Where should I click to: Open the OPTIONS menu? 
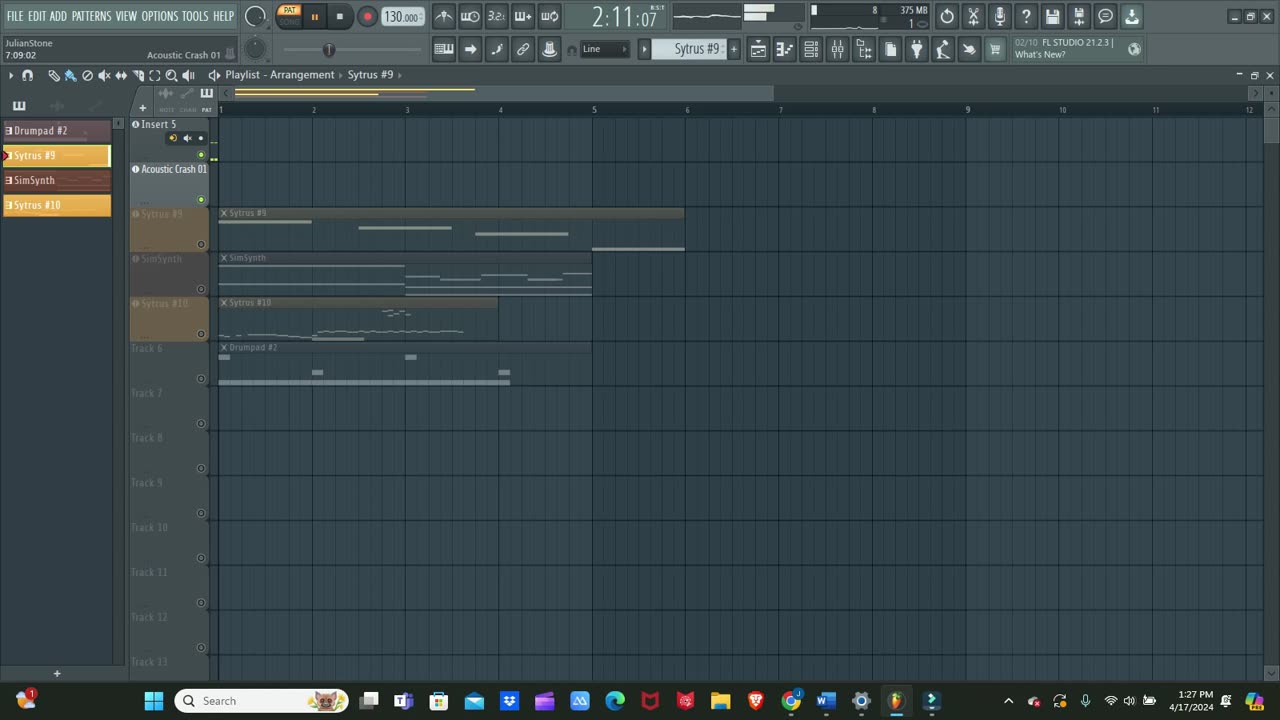coord(159,16)
